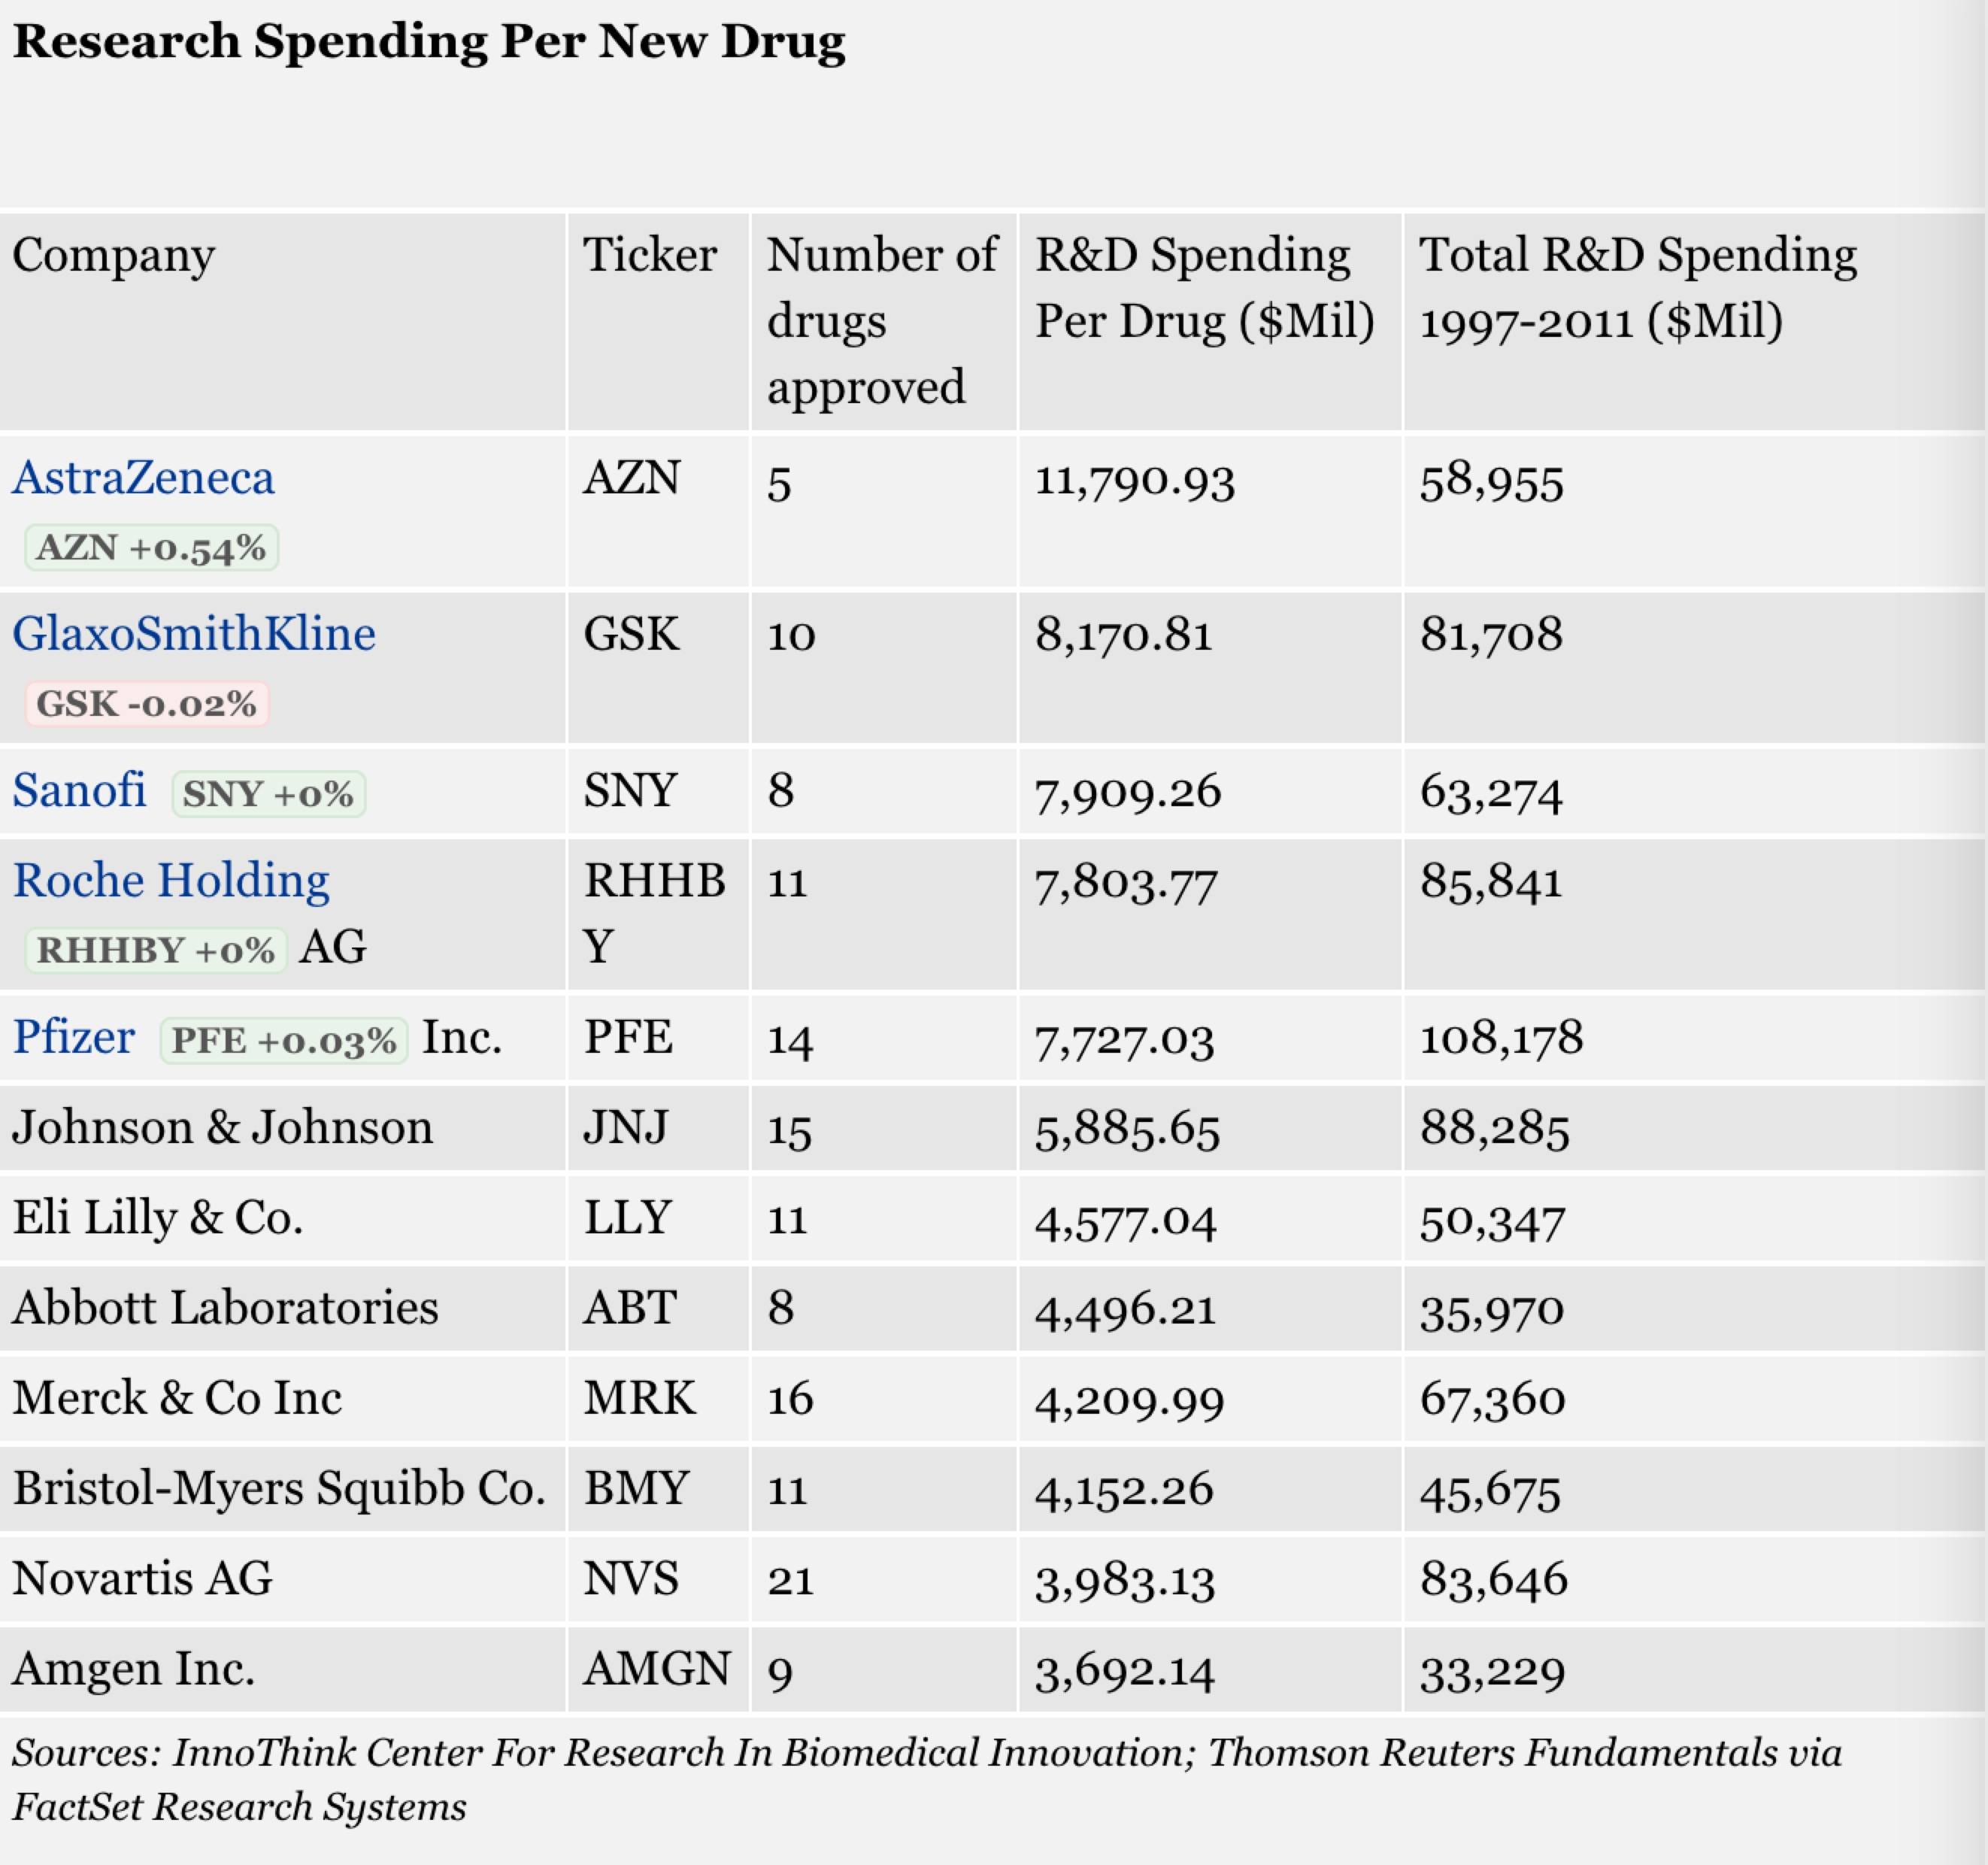This screenshot has width=1988, height=1865.
Task: Select the SNY +0% ticker badge
Action: (x=268, y=794)
